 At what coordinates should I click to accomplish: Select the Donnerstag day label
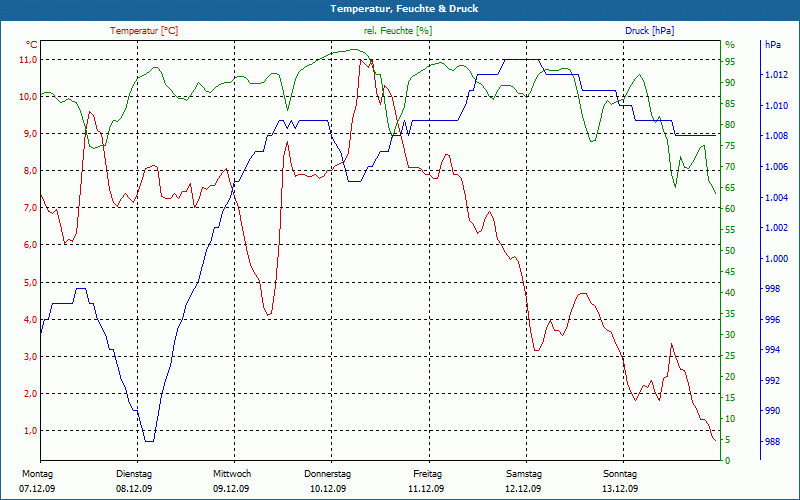click(328, 474)
